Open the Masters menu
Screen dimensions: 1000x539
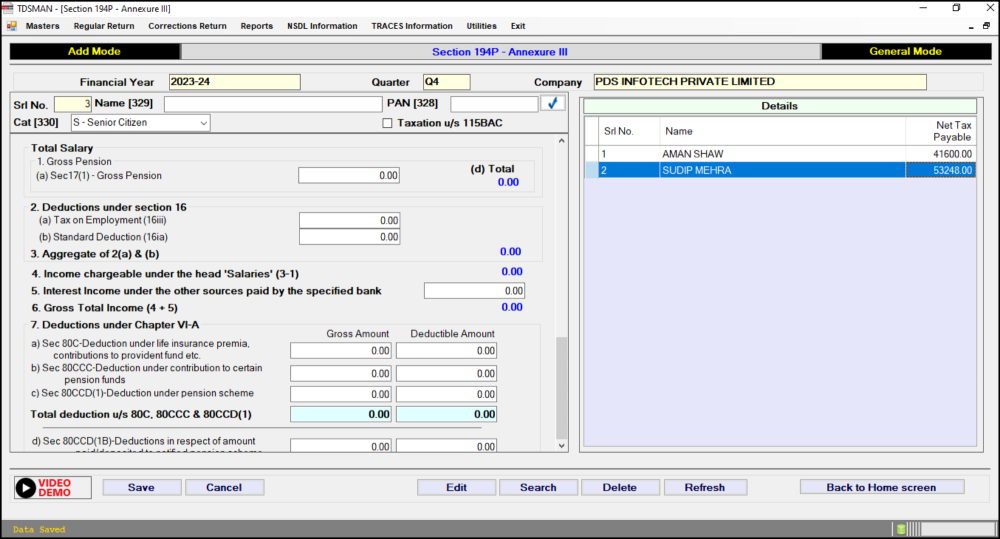tap(42, 26)
